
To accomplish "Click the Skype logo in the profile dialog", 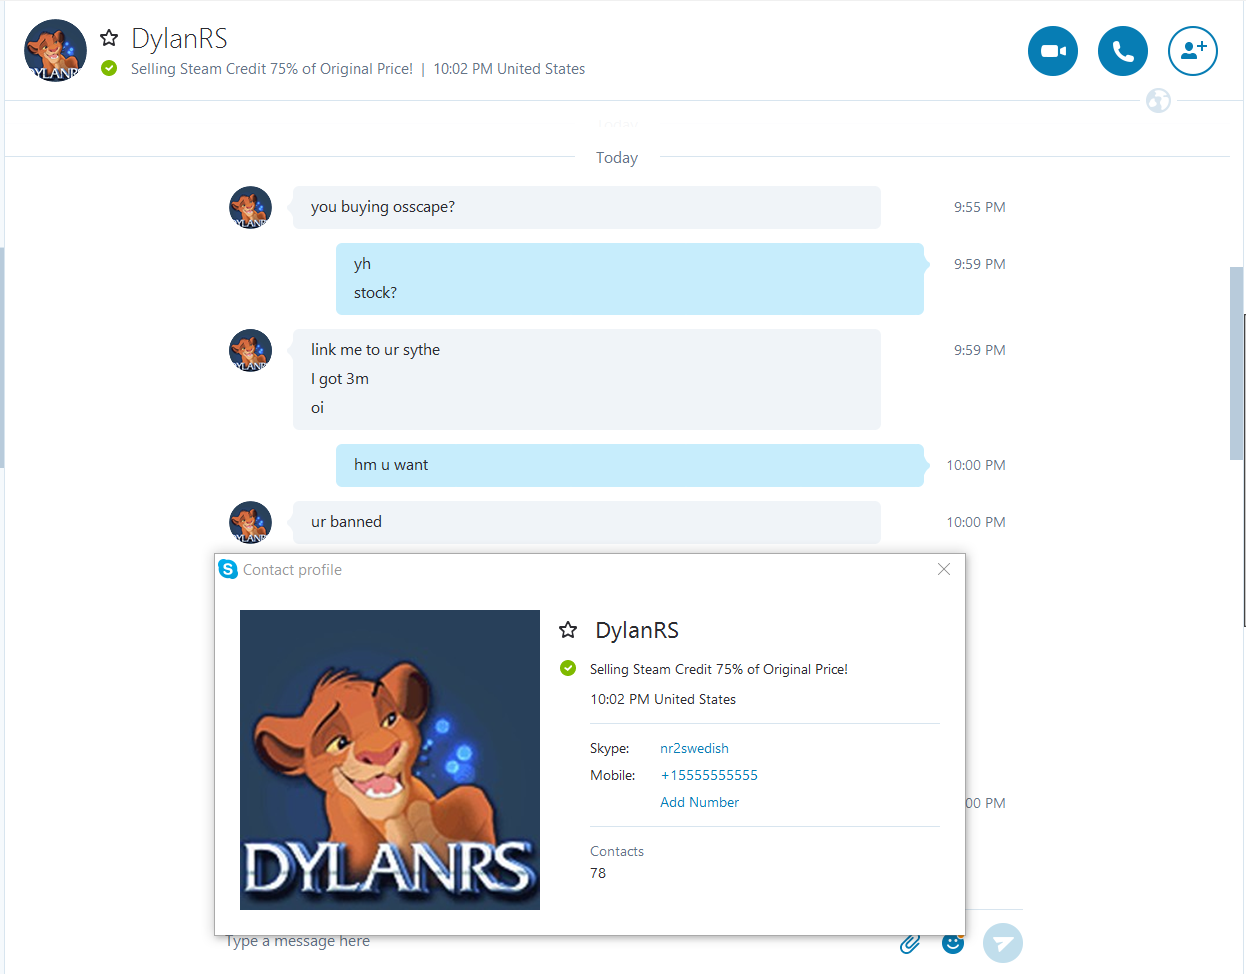I will coord(228,569).
